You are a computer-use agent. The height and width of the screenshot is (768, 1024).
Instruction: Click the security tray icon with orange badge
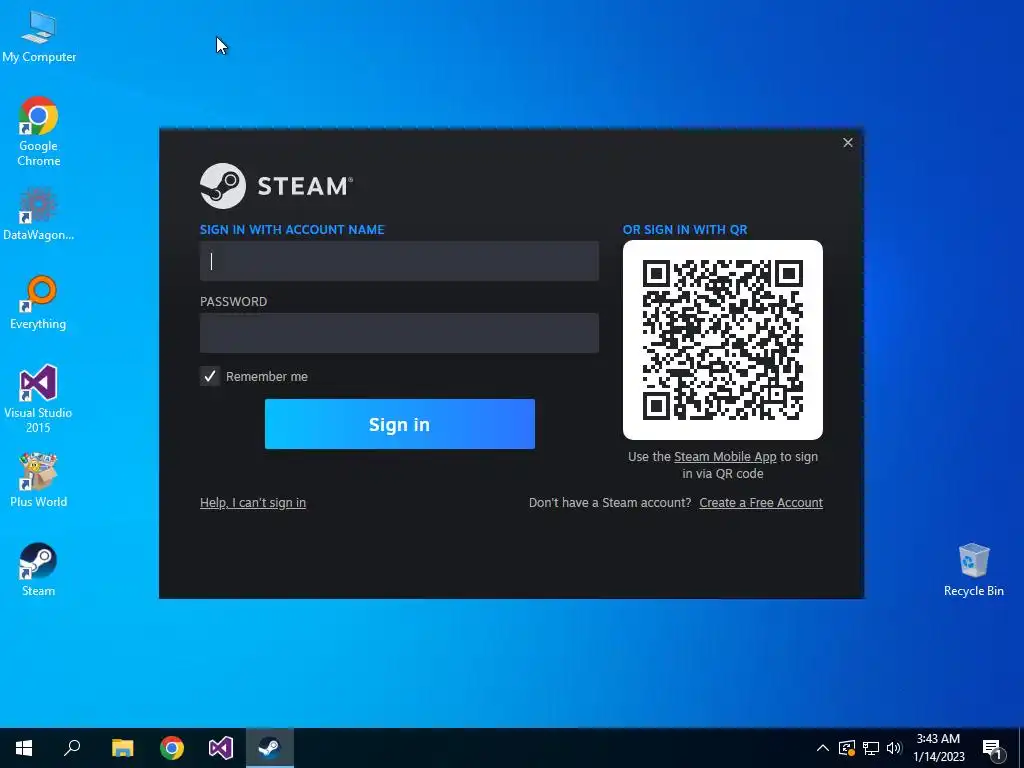[x=847, y=748]
